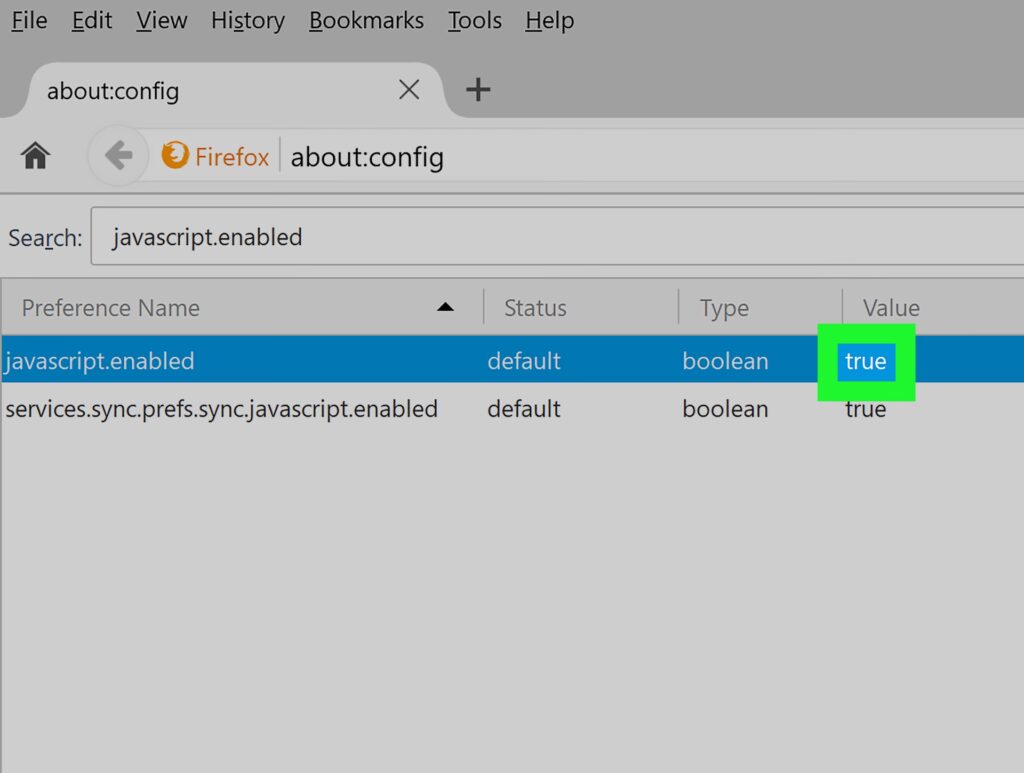Viewport: 1024px width, 773px height.
Task: Click the Back arrow button
Action: (118, 156)
